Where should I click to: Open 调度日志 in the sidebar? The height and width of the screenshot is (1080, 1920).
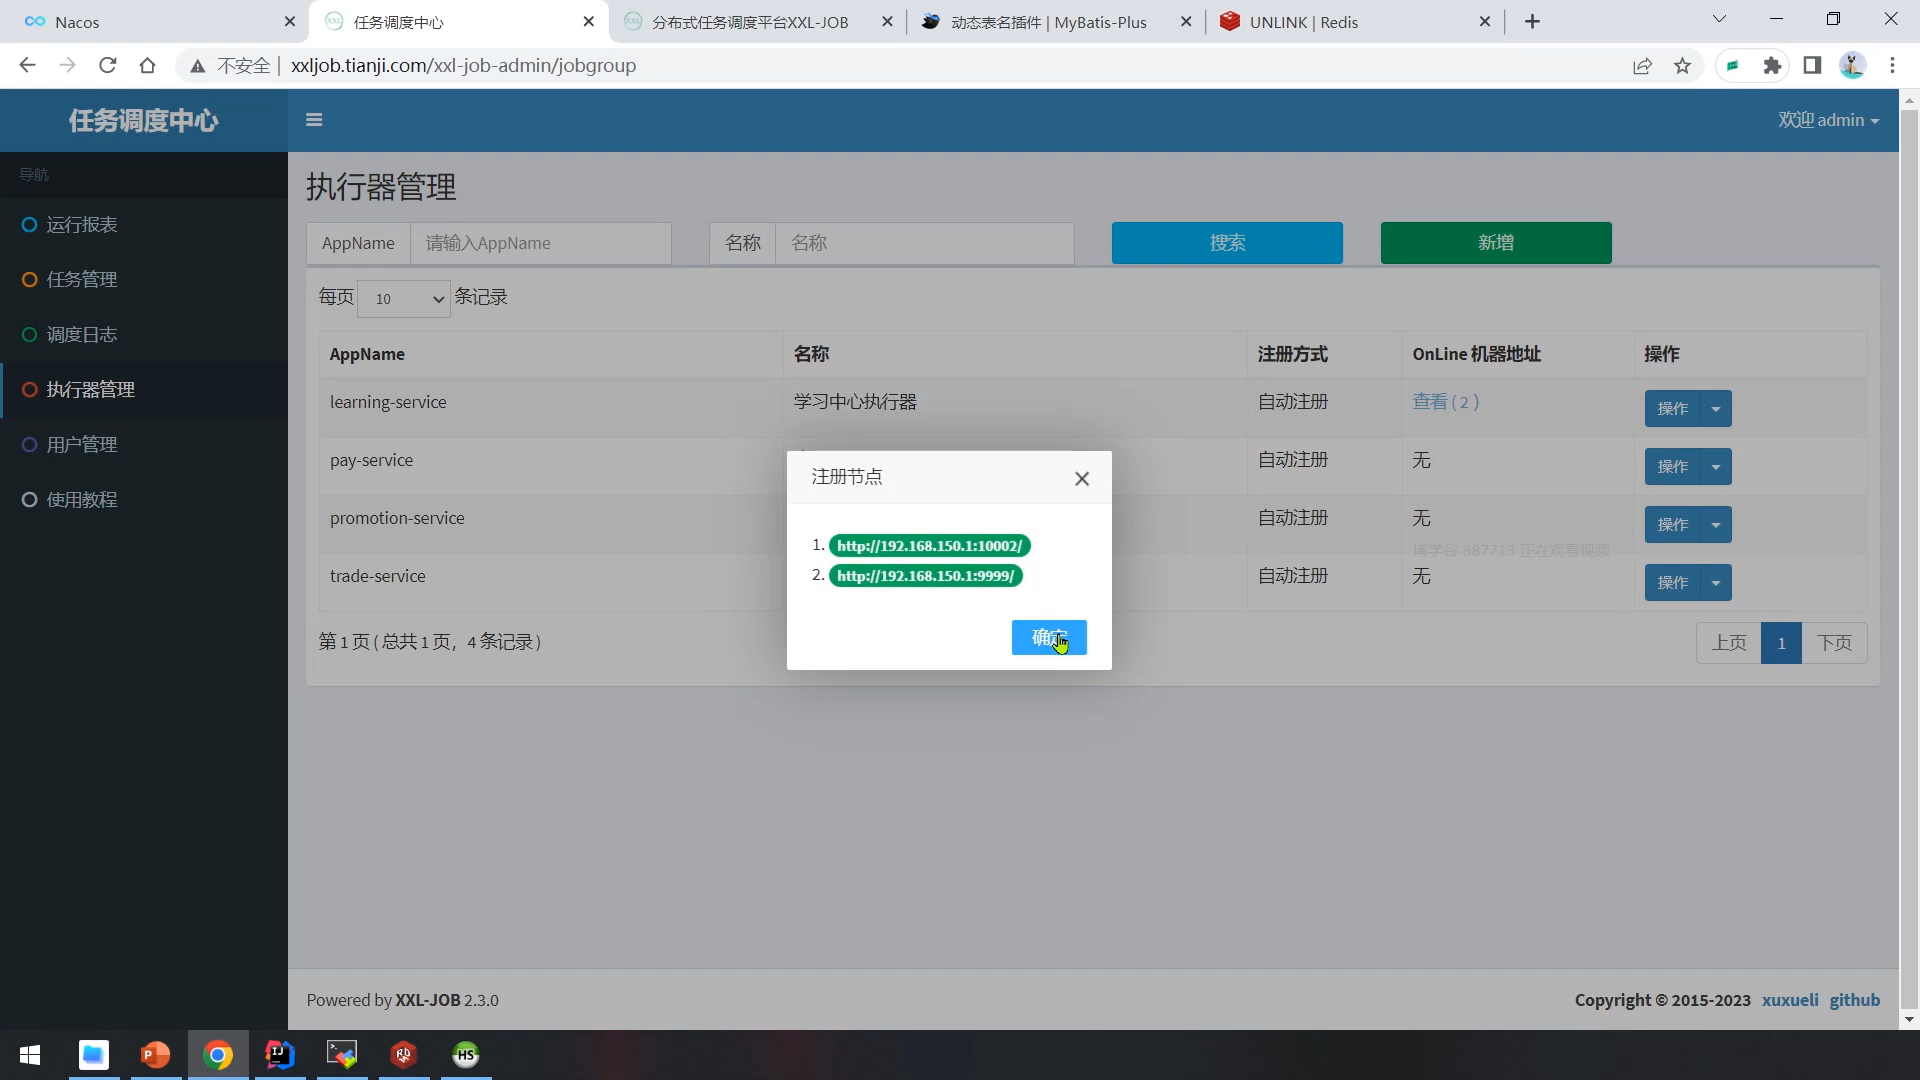coord(82,335)
